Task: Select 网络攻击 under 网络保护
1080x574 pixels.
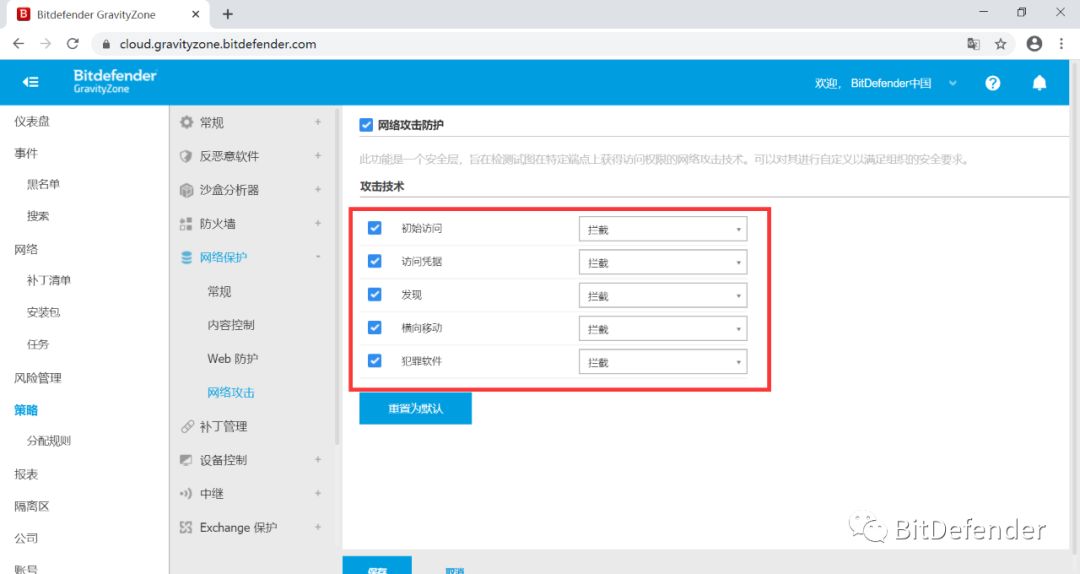Action: click(231, 392)
